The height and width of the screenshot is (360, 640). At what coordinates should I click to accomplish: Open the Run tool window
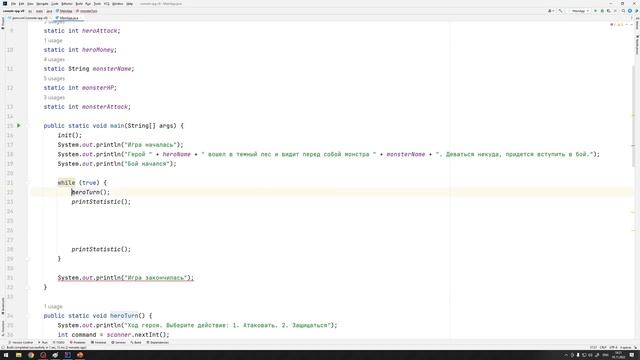tap(43, 342)
